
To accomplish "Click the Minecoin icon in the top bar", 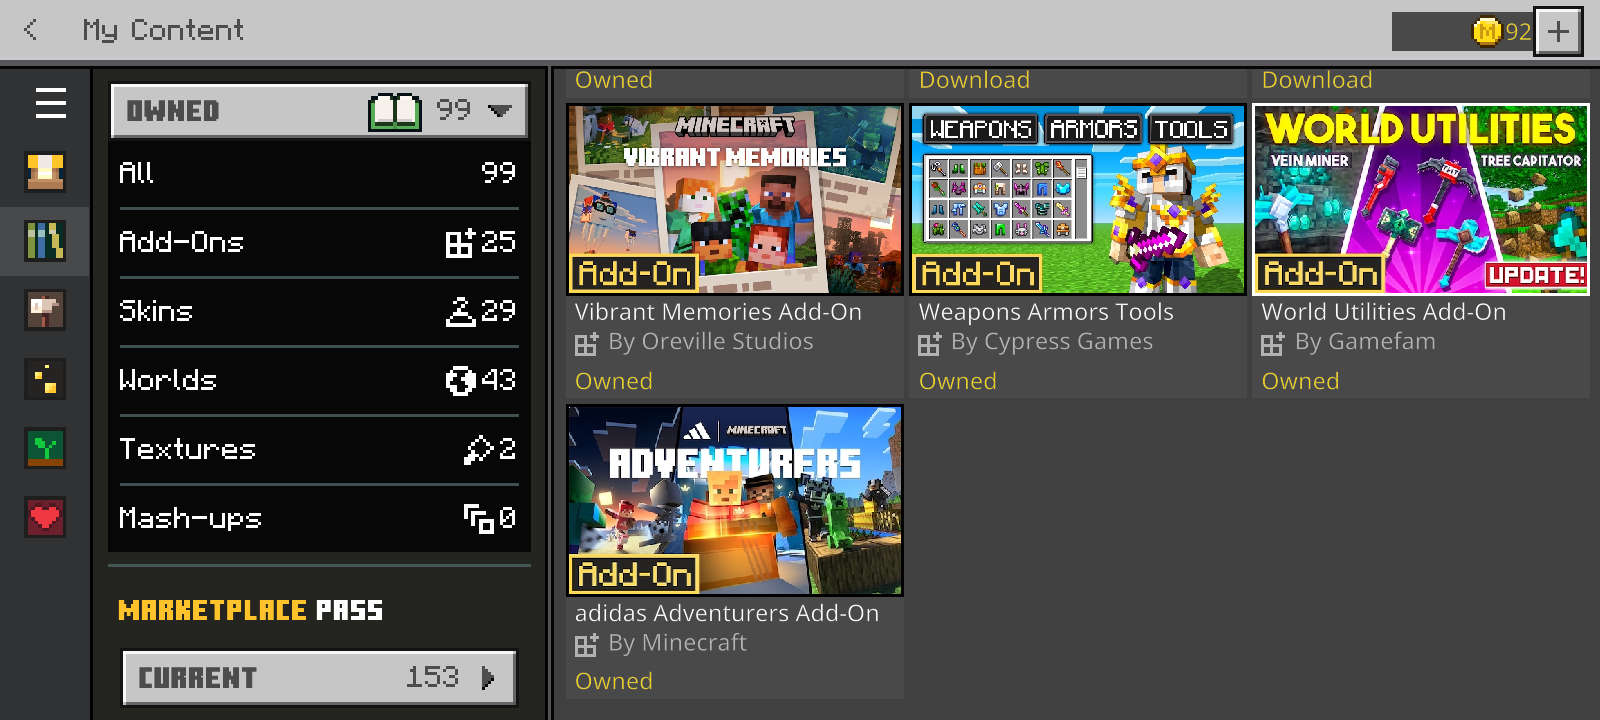I will point(1487,32).
